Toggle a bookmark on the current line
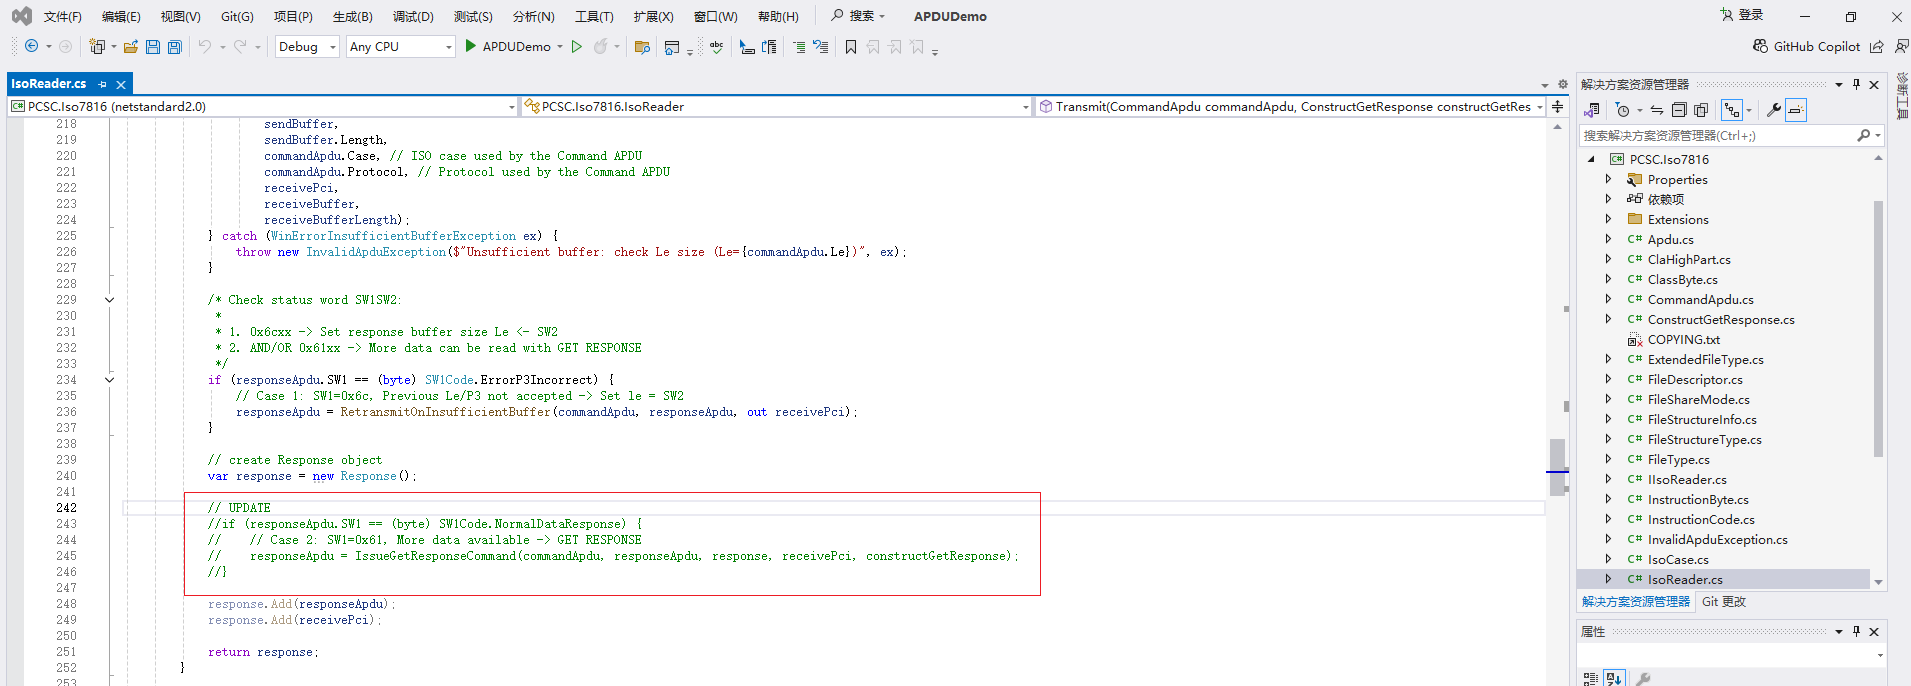 (851, 47)
